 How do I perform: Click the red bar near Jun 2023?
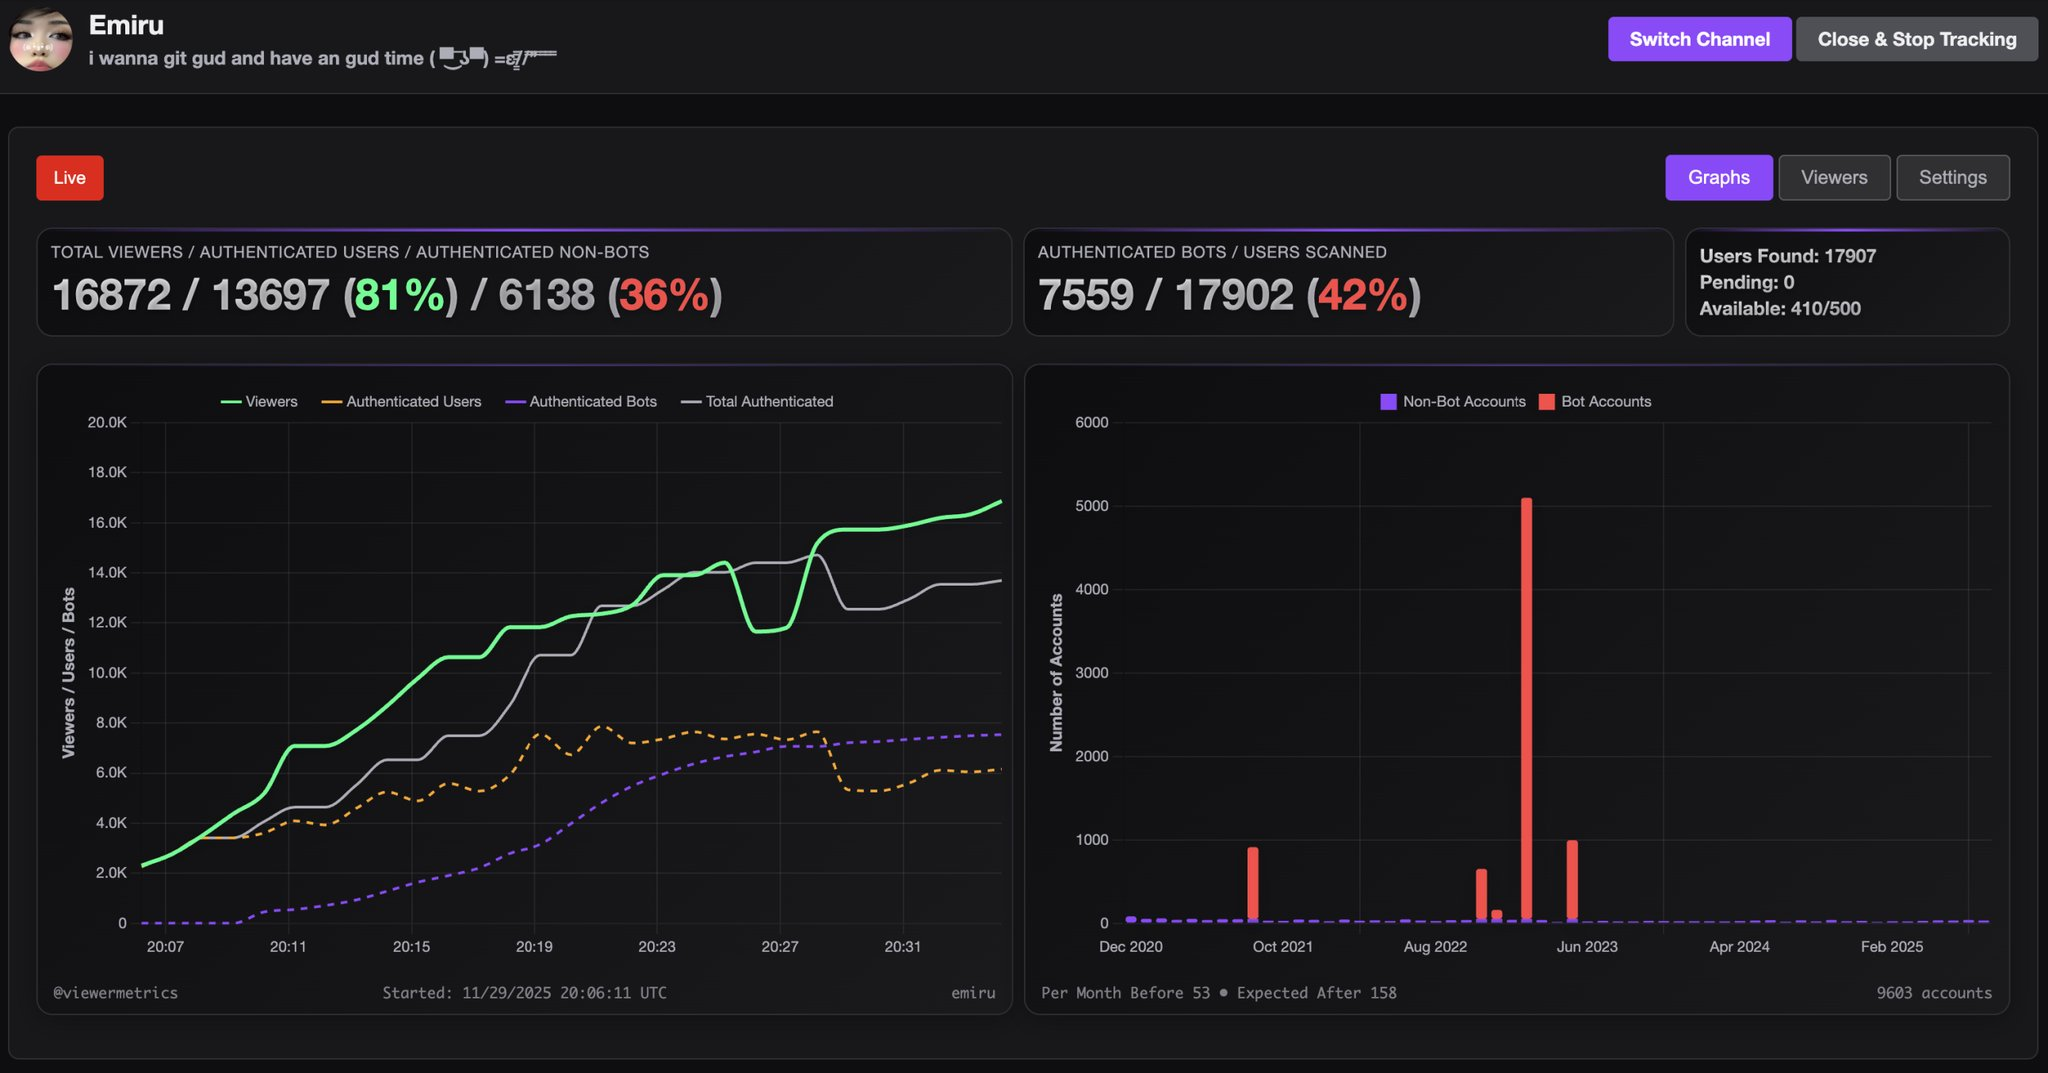(1572, 881)
